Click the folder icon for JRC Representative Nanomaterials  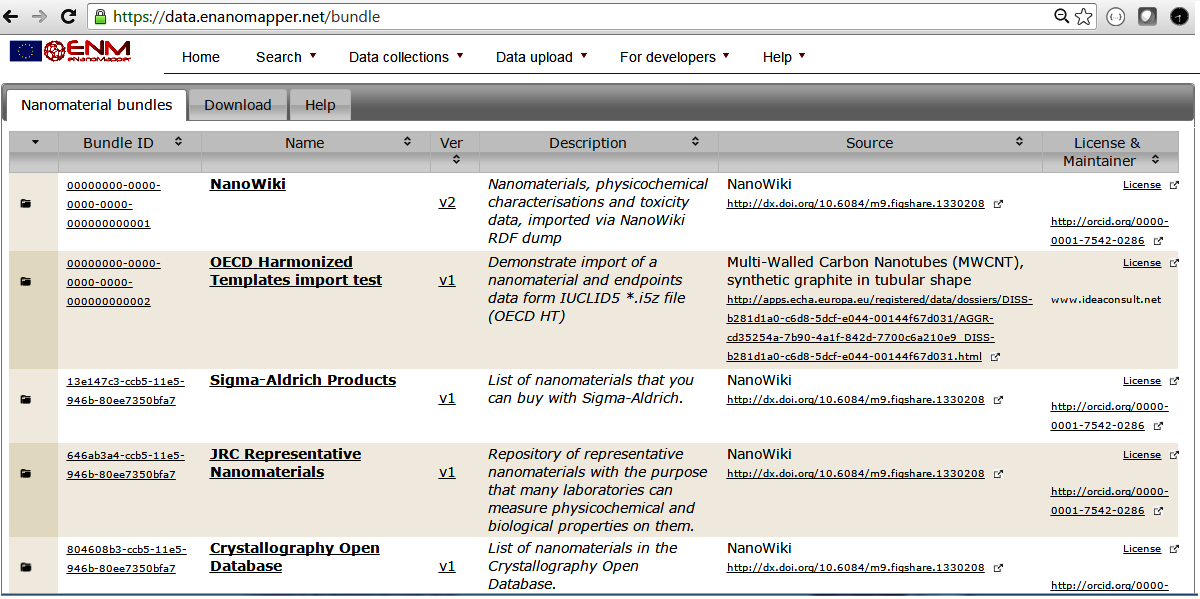(25, 473)
